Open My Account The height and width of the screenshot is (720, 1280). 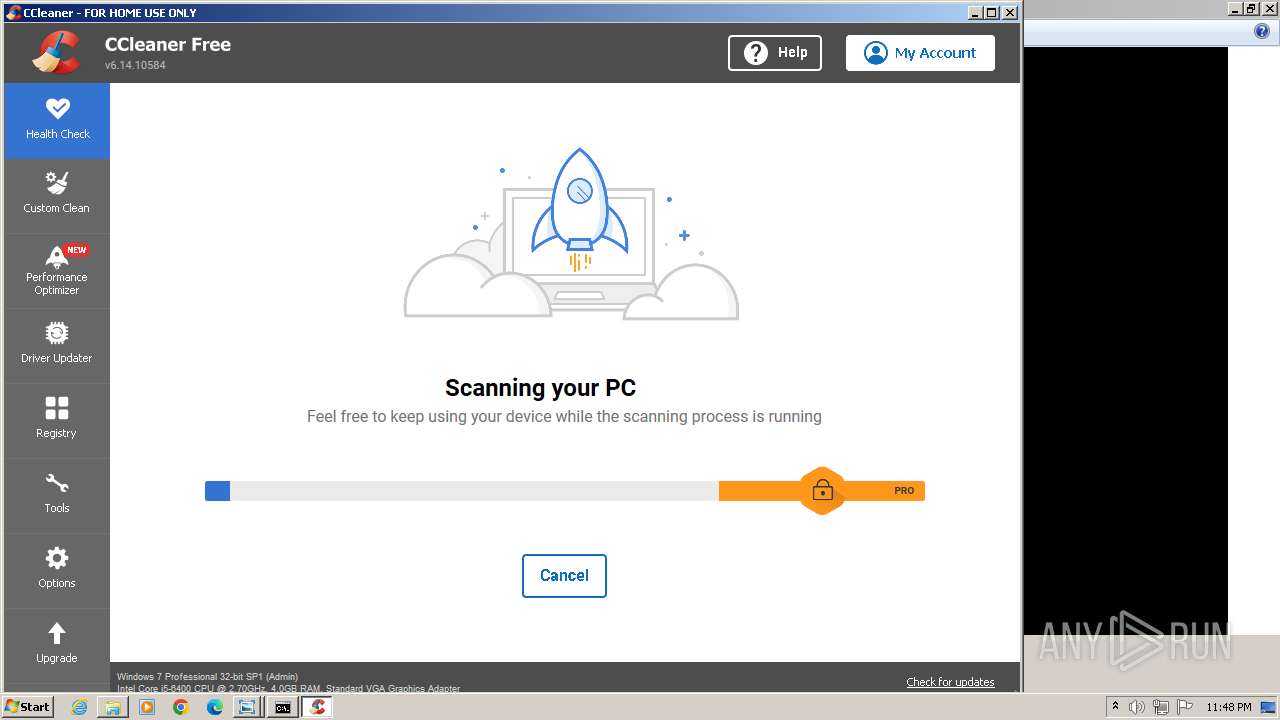tap(920, 53)
